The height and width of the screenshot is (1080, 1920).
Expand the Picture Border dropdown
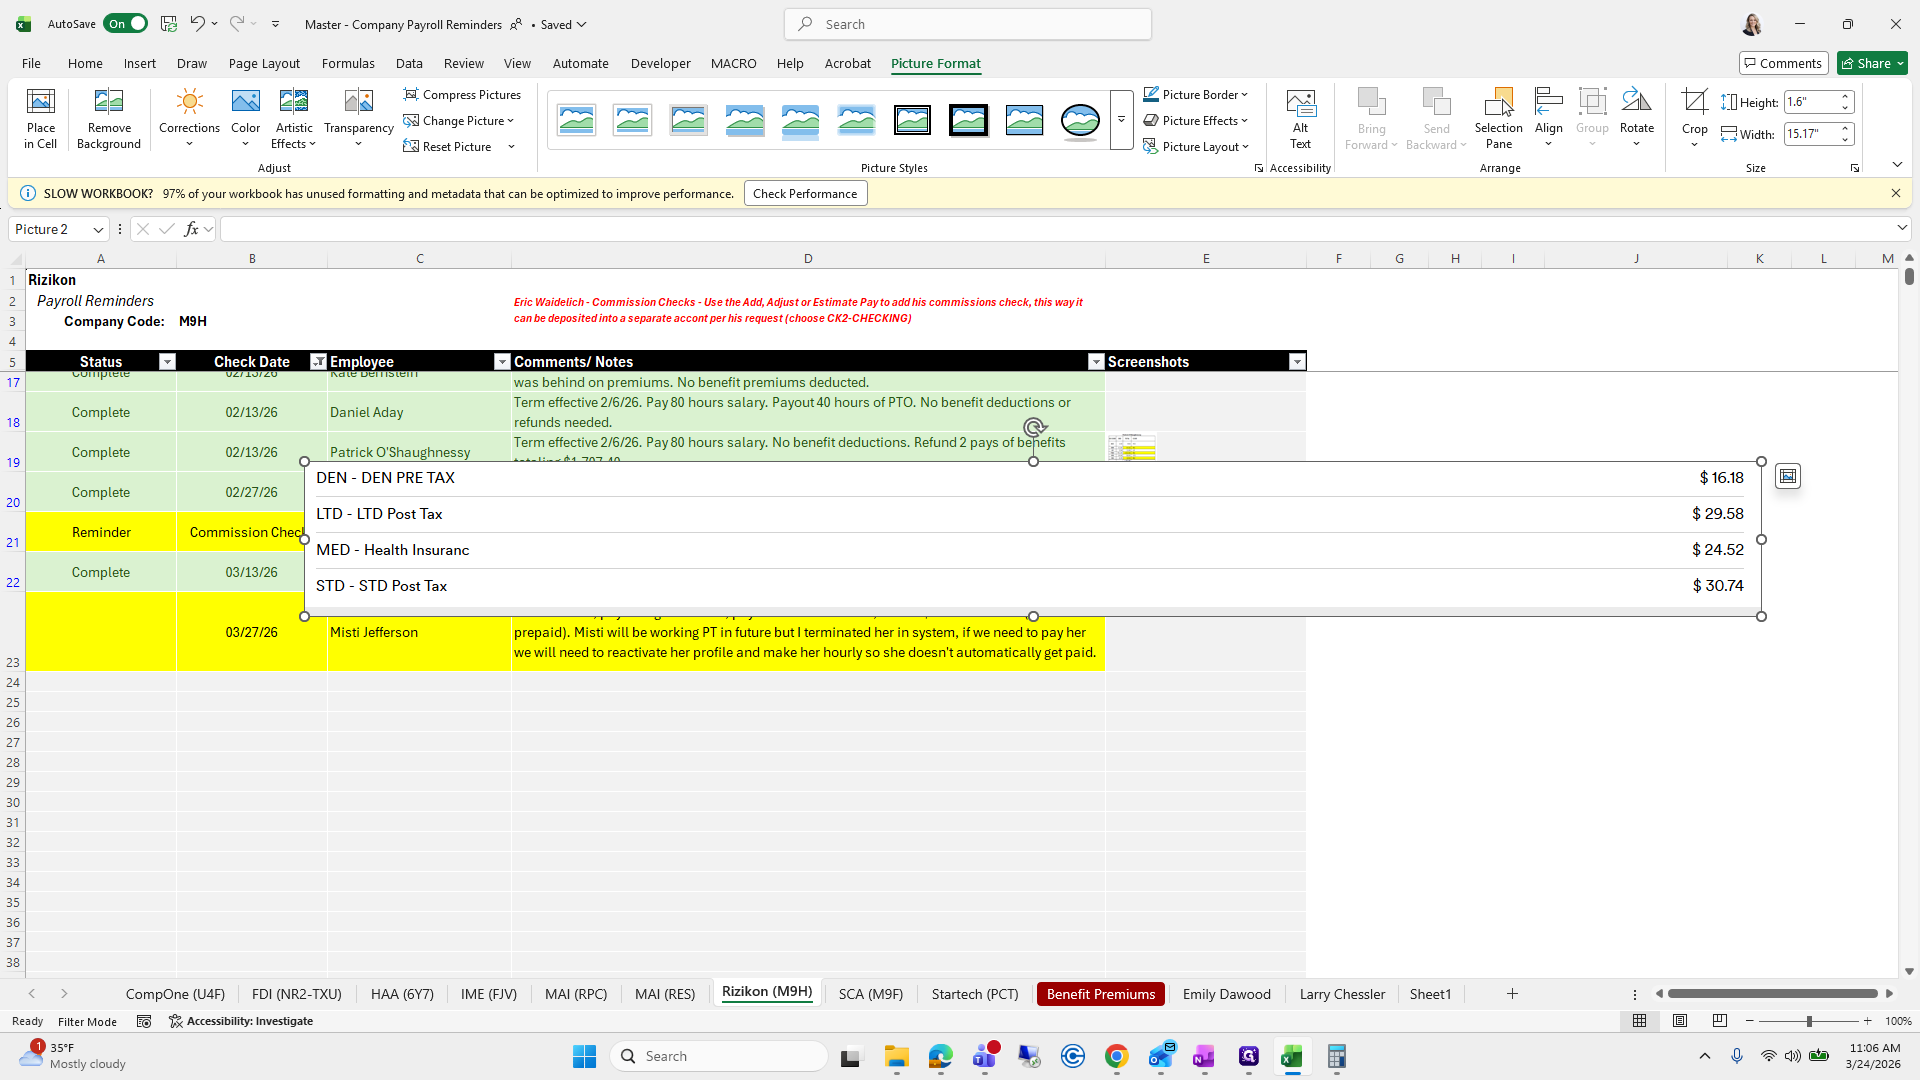tap(1244, 95)
